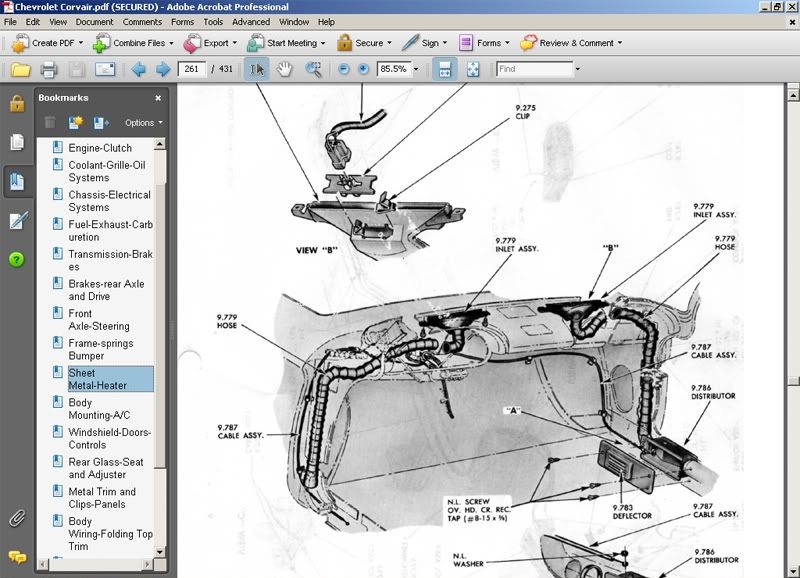Click the green How To help icon
This screenshot has height=578, width=800.
tap(16, 260)
